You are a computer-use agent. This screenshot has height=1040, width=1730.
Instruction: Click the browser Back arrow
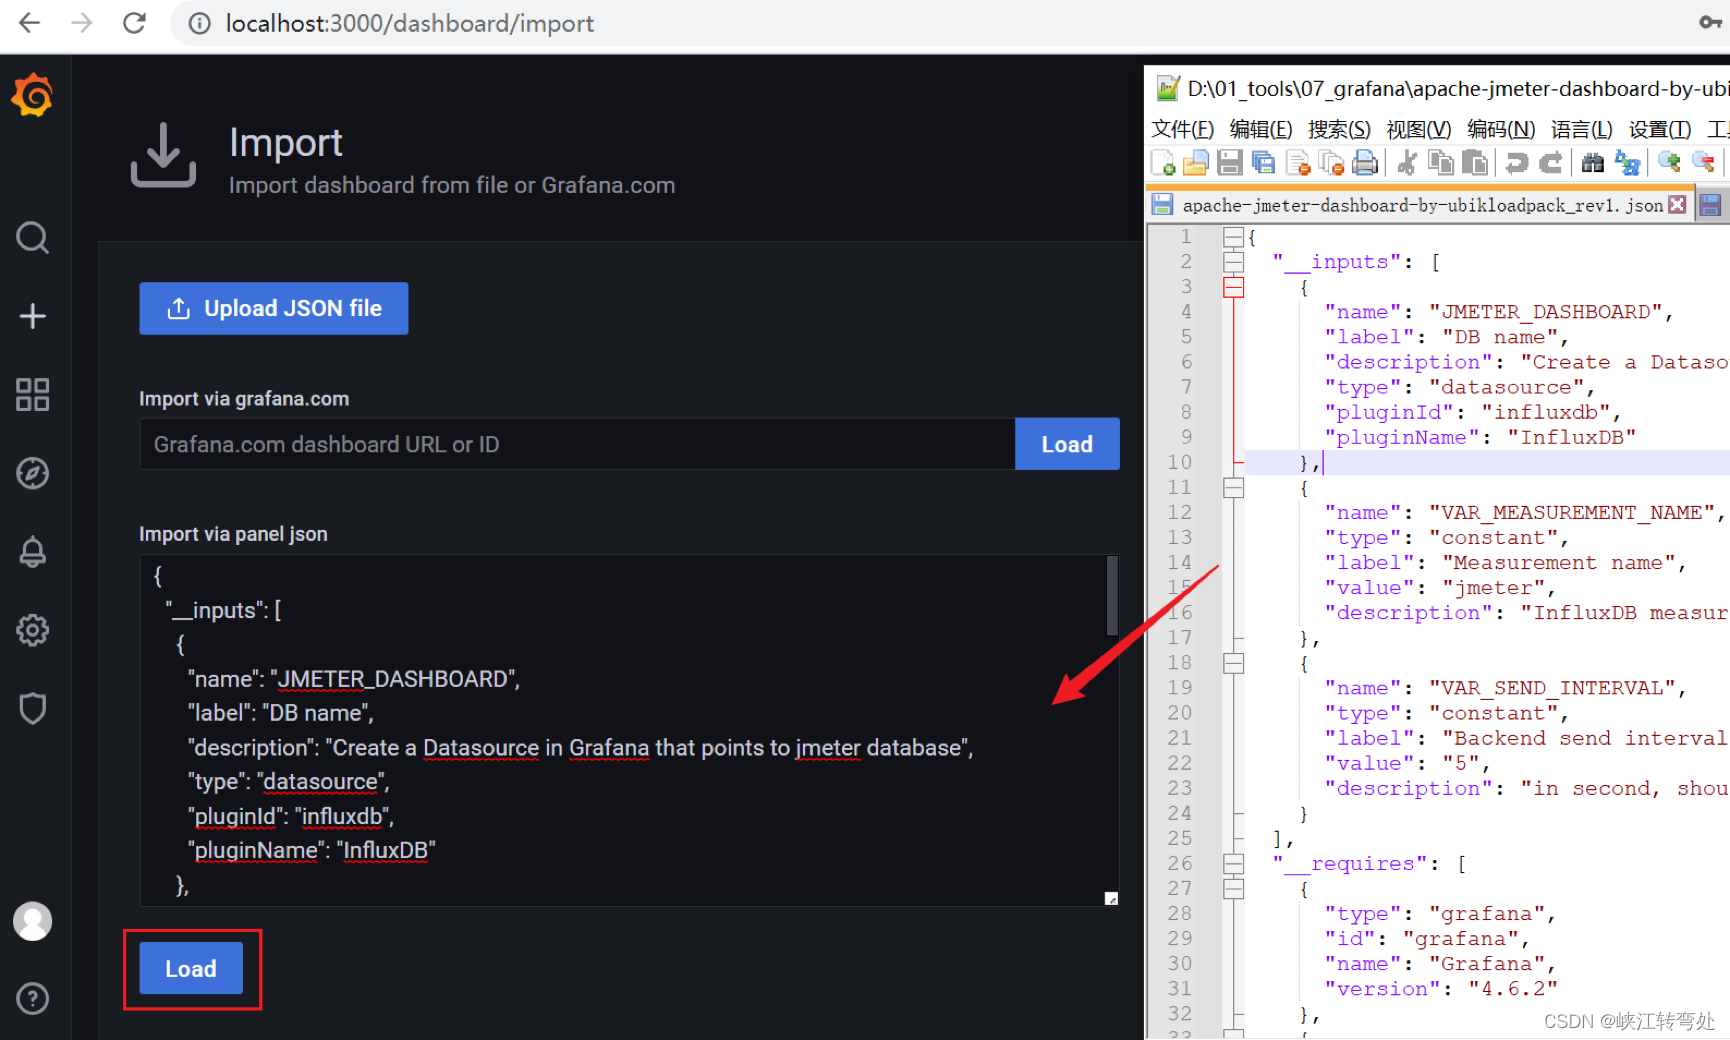pos(30,23)
